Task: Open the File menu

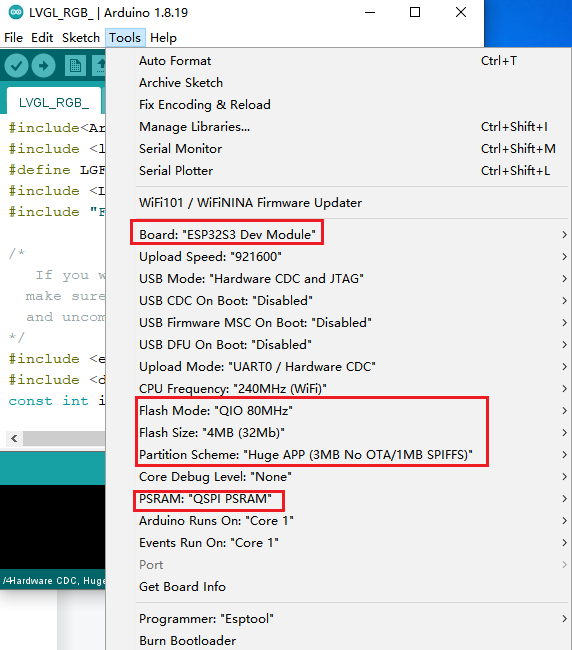Action: coord(13,38)
